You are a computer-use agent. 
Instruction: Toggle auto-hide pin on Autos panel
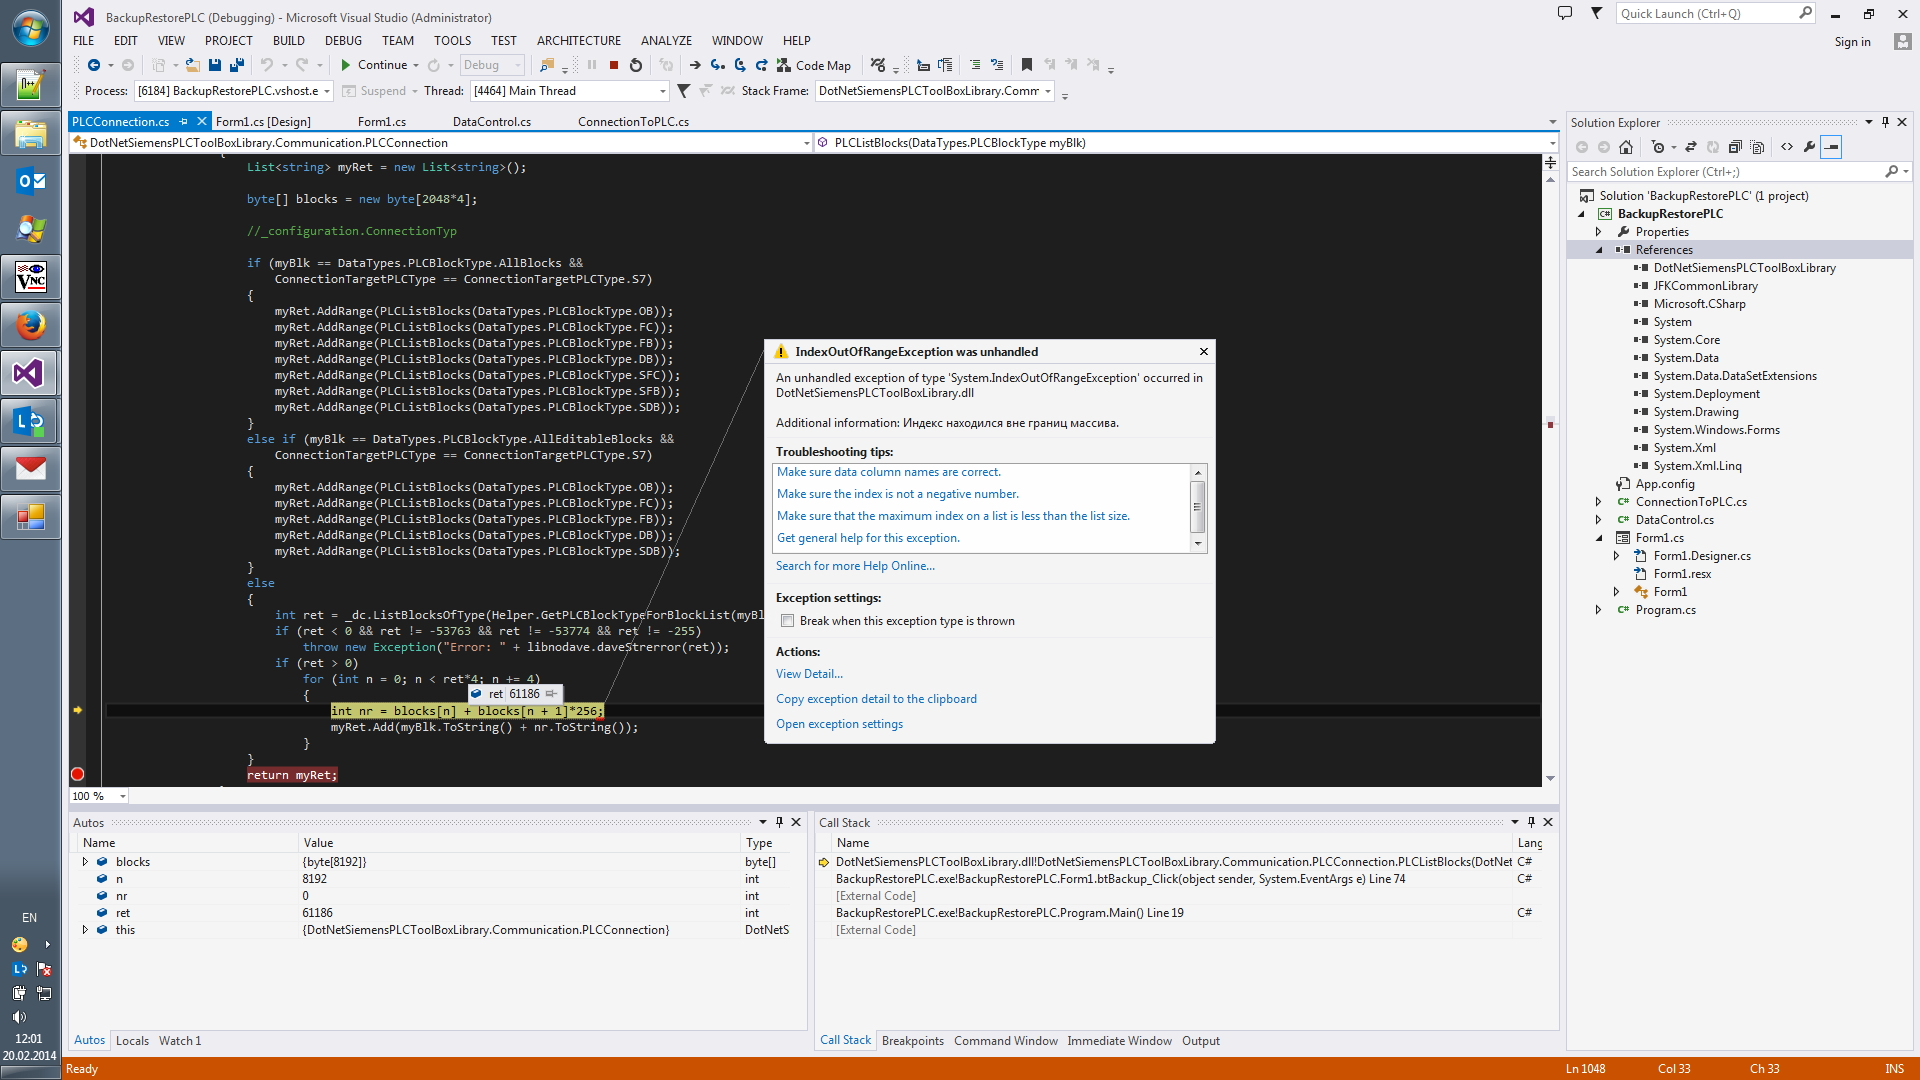(x=779, y=822)
